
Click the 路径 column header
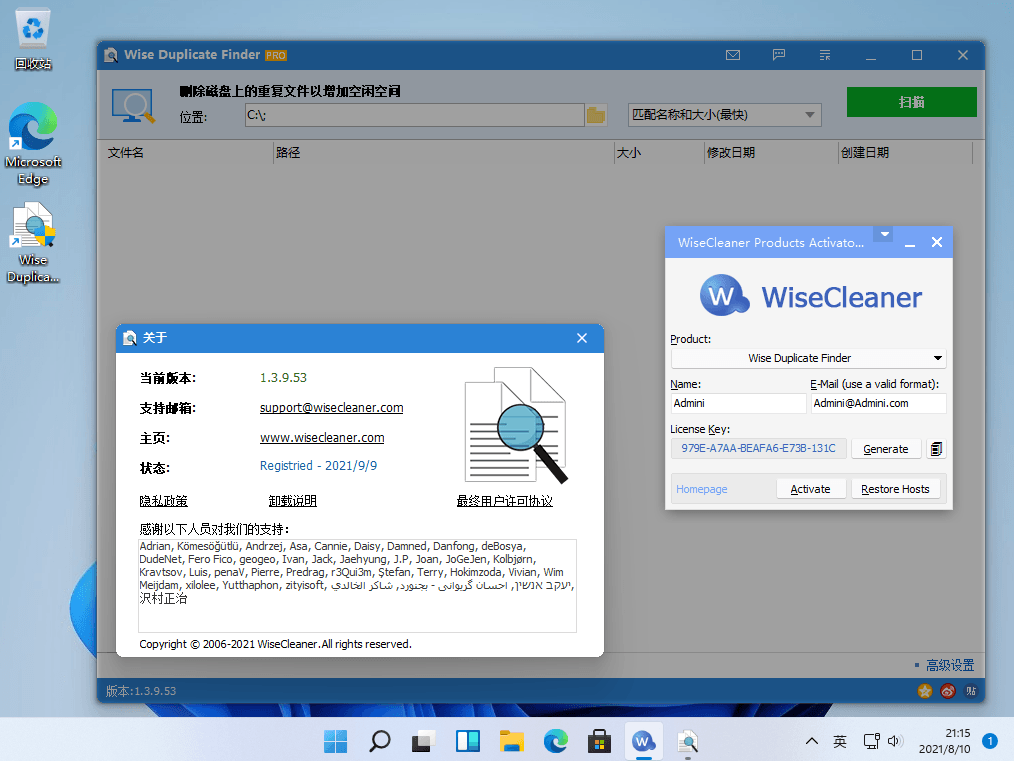coord(288,153)
